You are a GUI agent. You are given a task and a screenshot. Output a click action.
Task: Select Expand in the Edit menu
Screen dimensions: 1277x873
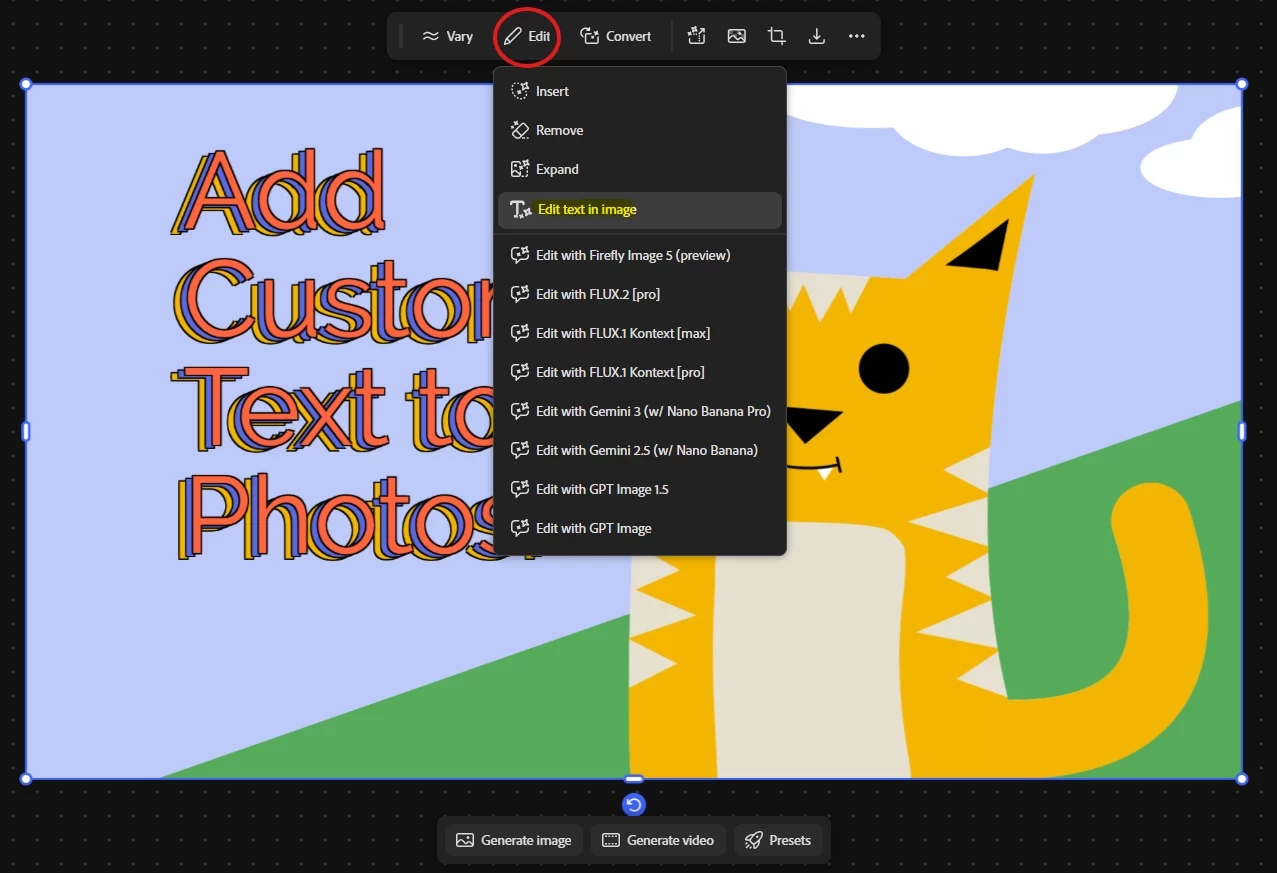640,169
